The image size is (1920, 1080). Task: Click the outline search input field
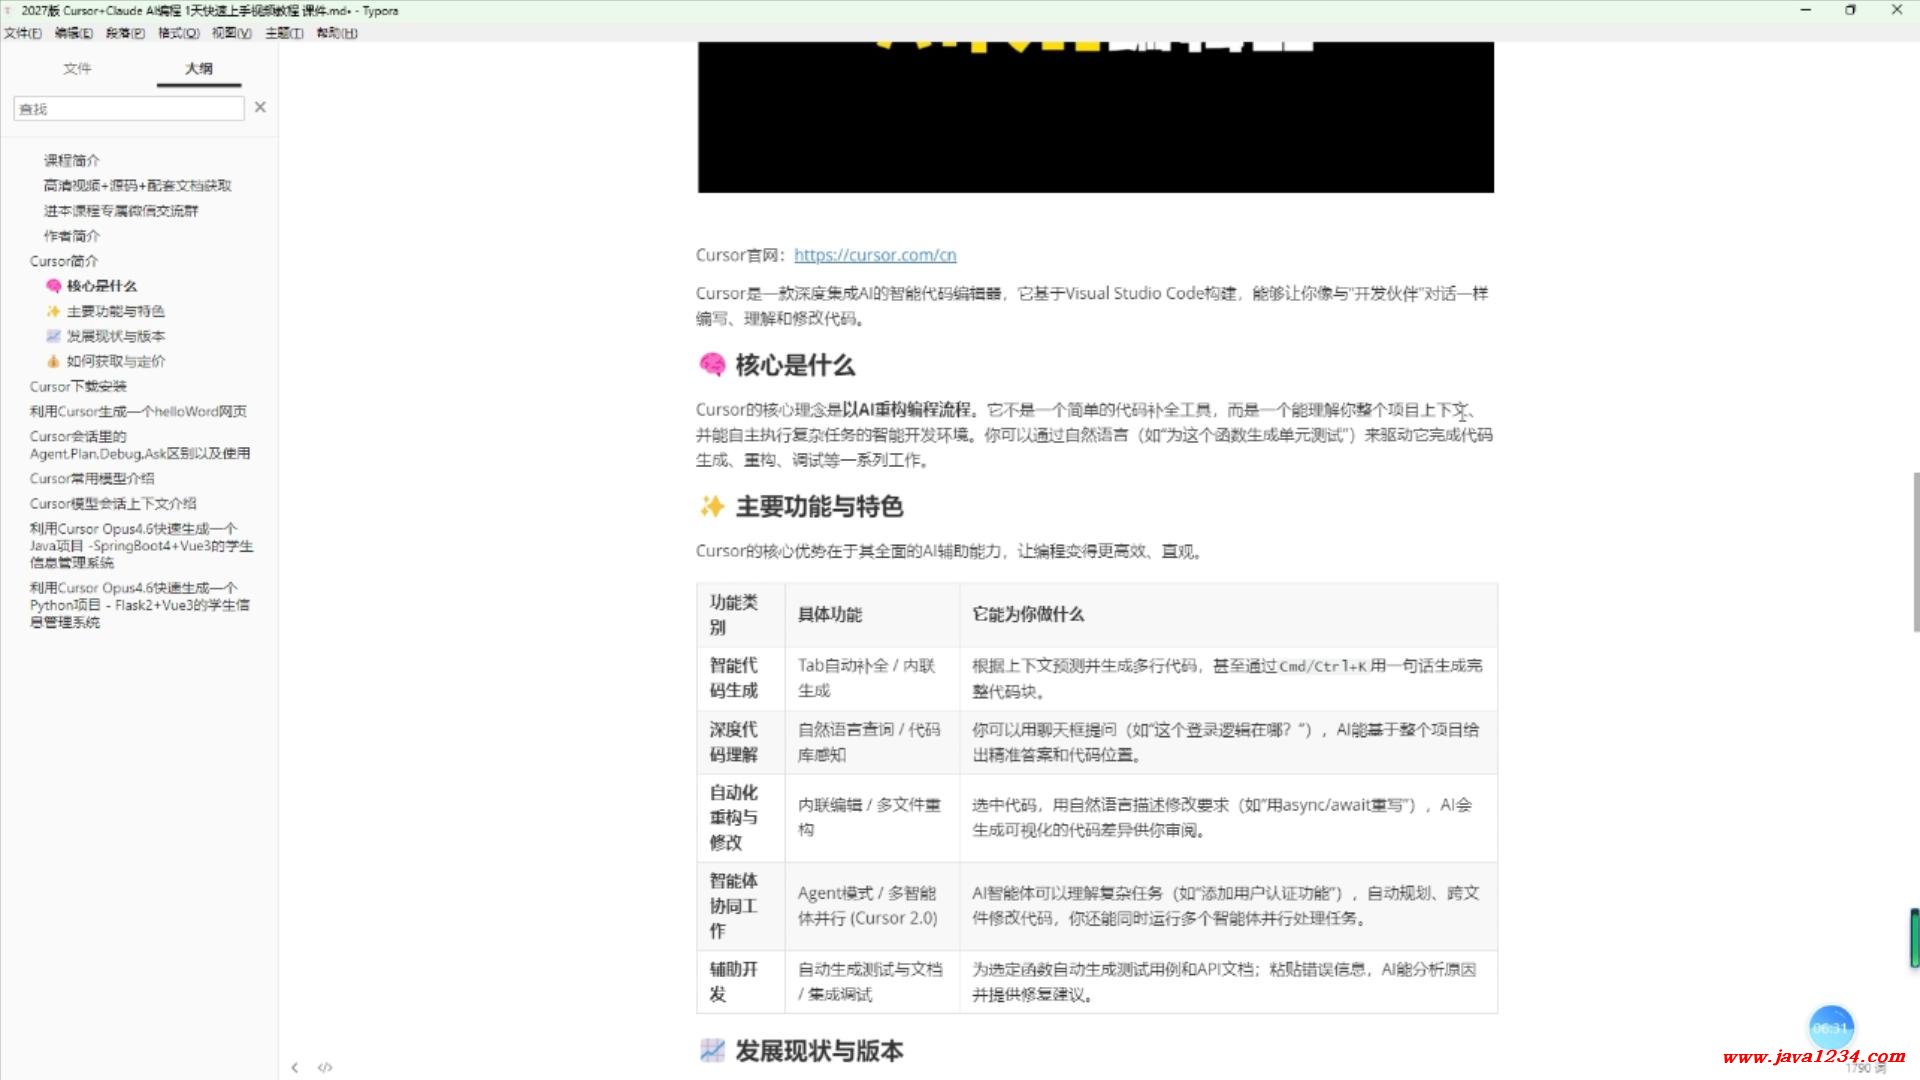(128, 108)
